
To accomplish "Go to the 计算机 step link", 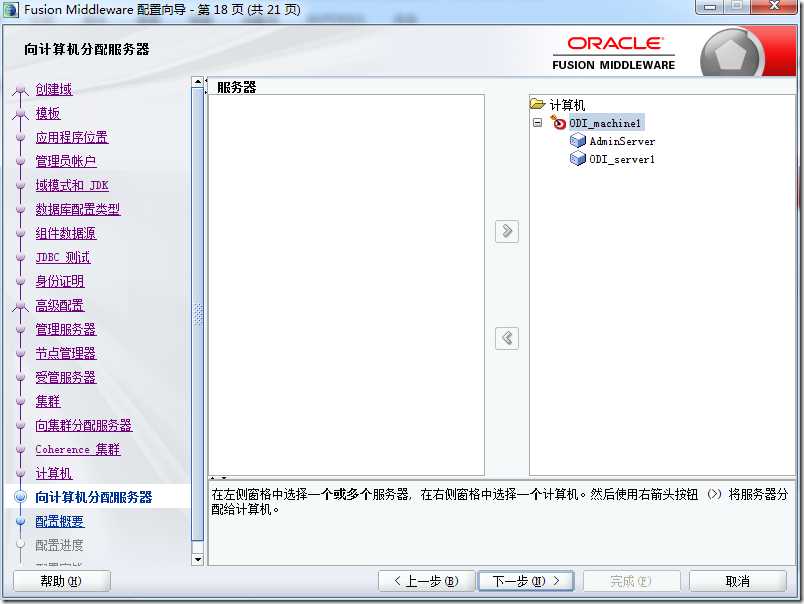I will 54,473.
